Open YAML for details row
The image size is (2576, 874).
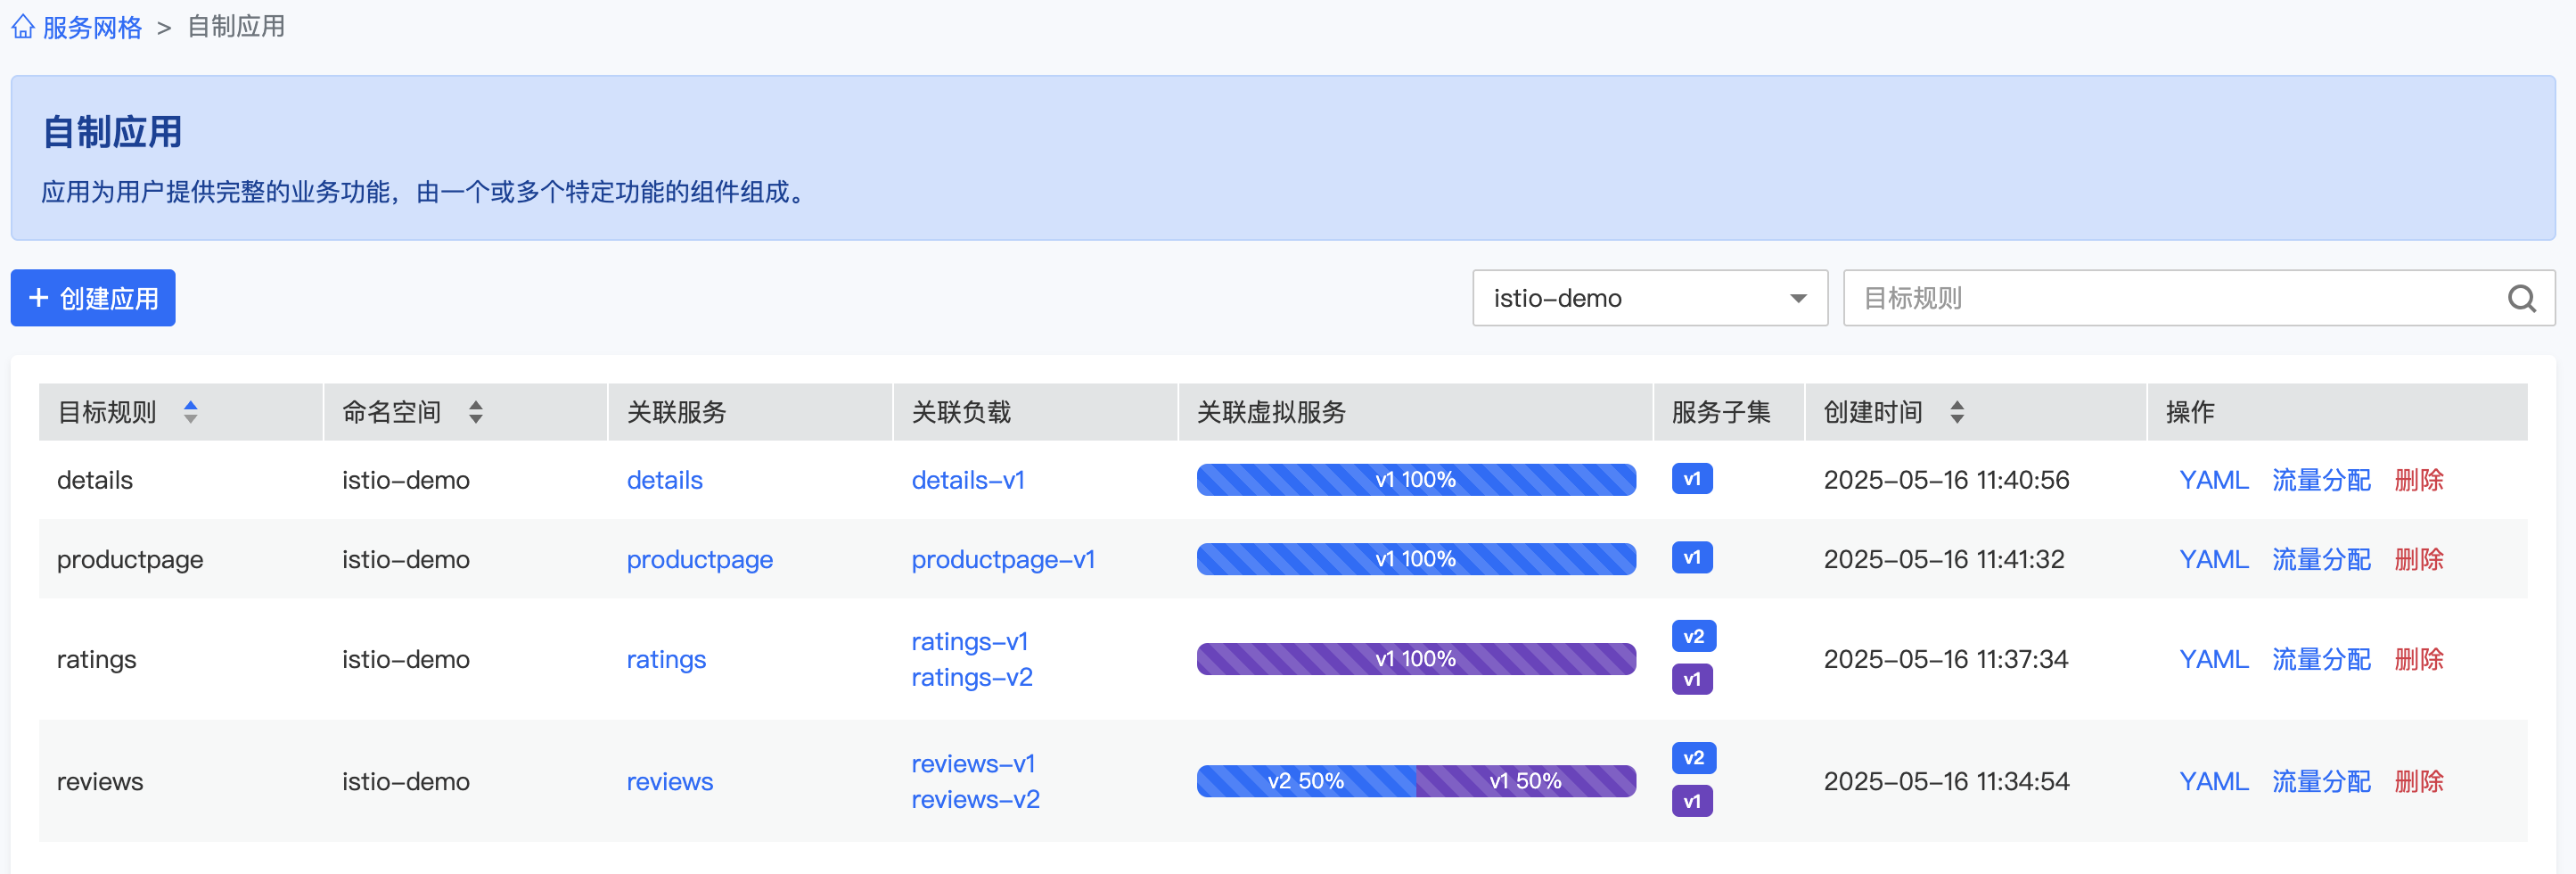pos(2214,480)
